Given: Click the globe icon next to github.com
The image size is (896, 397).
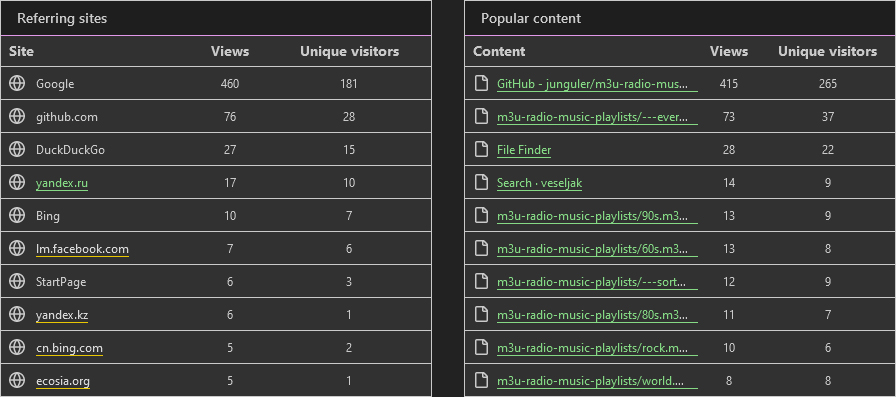Looking at the screenshot, I should [17, 117].
